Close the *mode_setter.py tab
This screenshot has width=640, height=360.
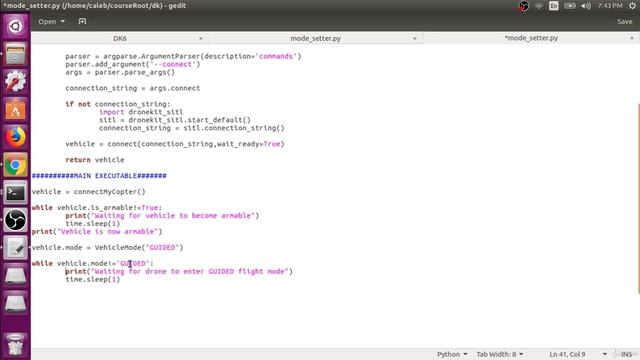[x=632, y=38]
